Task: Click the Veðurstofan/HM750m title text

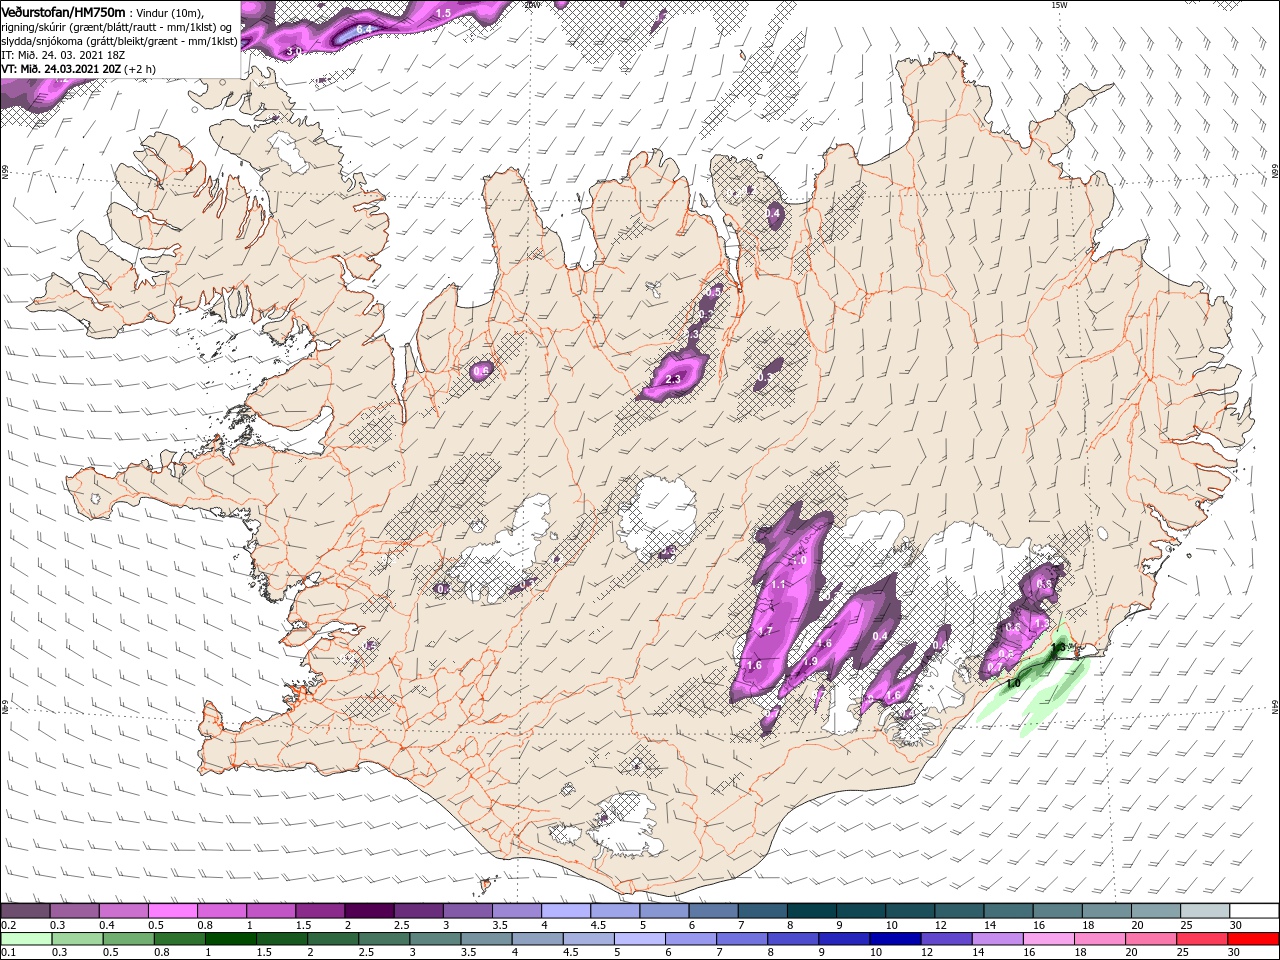Action: 64,11
